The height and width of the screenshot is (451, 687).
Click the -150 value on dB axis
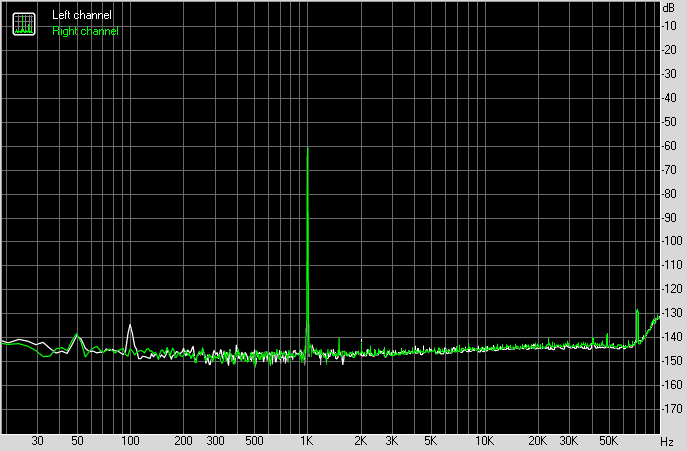click(x=671, y=360)
